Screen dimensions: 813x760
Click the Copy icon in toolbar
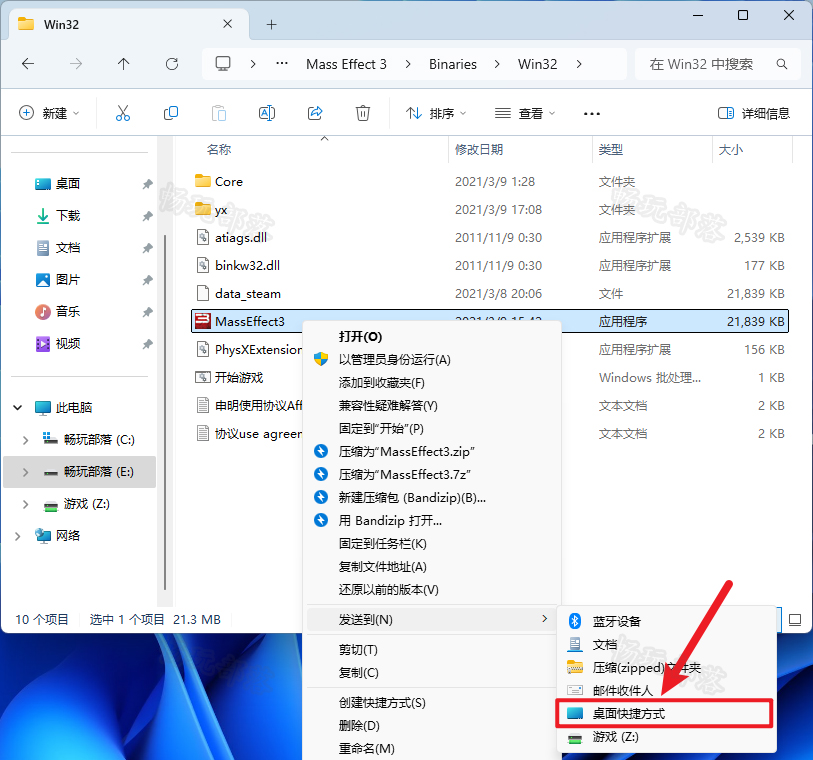(x=171, y=113)
